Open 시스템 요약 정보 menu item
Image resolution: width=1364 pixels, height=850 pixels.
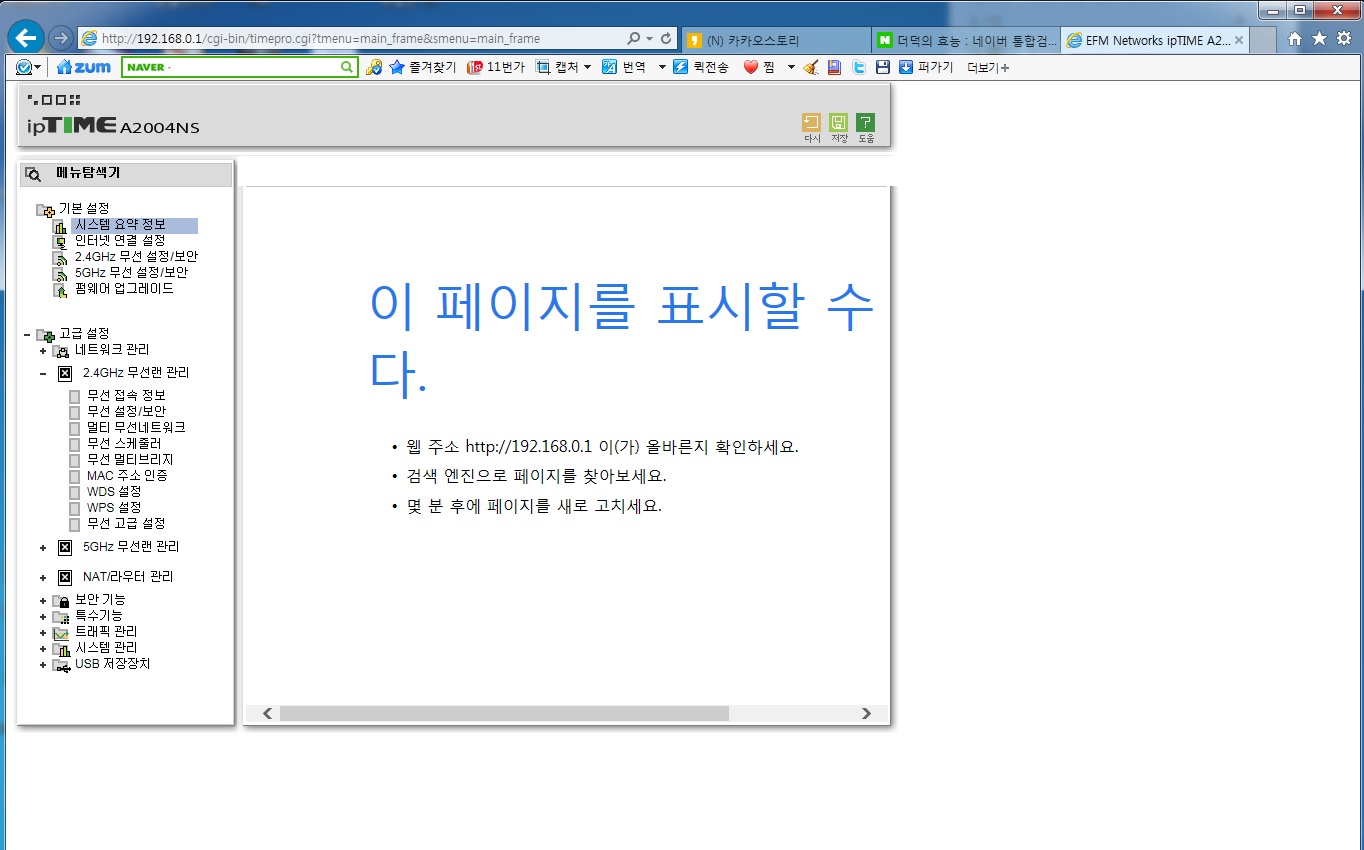(x=120, y=225)
